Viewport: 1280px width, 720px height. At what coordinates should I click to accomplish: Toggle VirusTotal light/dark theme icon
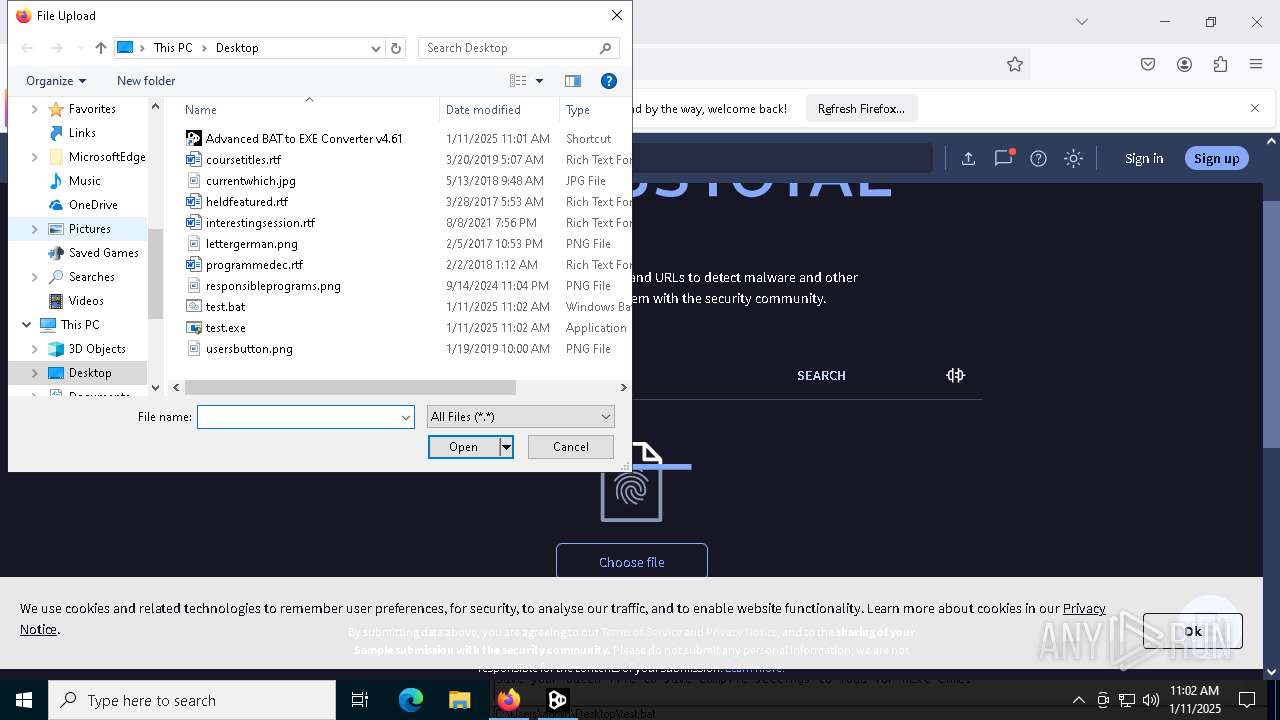(x=1073, y=158)
